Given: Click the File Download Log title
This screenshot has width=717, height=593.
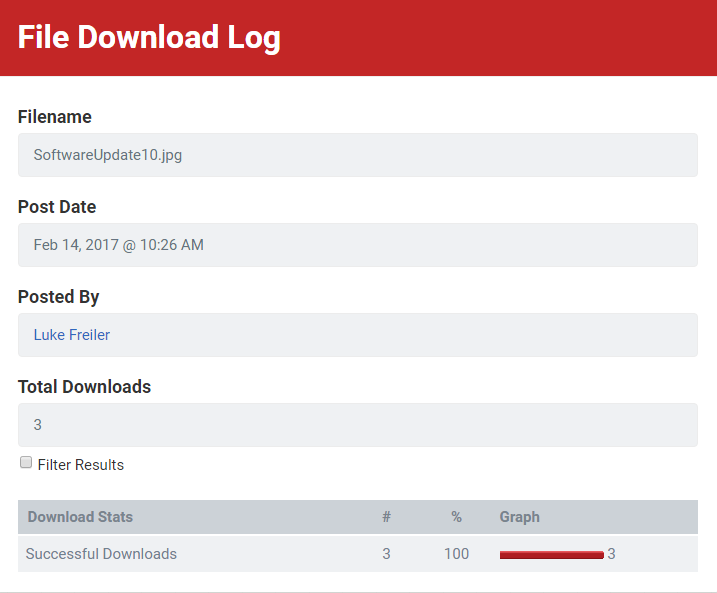Looking at the screenshot, I should tap(149, 37).
